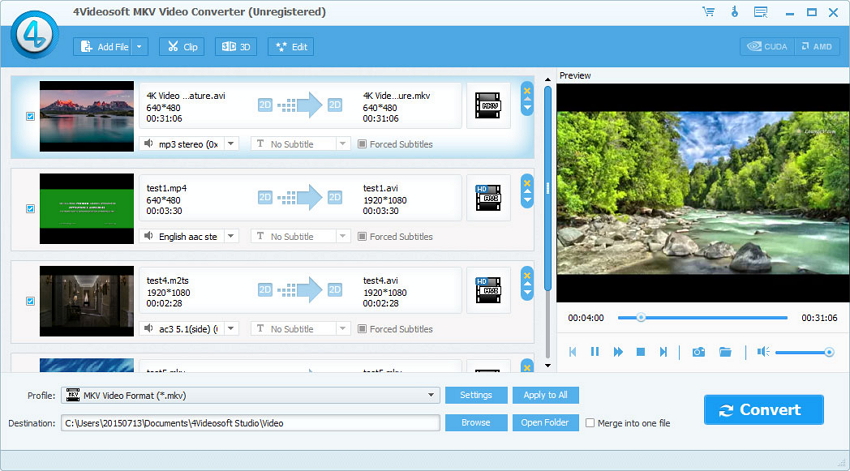Viewport: 850px width, 471px height.
Task: Expand the mp3 stereo audio track dropdown
Action: (231, 144)
